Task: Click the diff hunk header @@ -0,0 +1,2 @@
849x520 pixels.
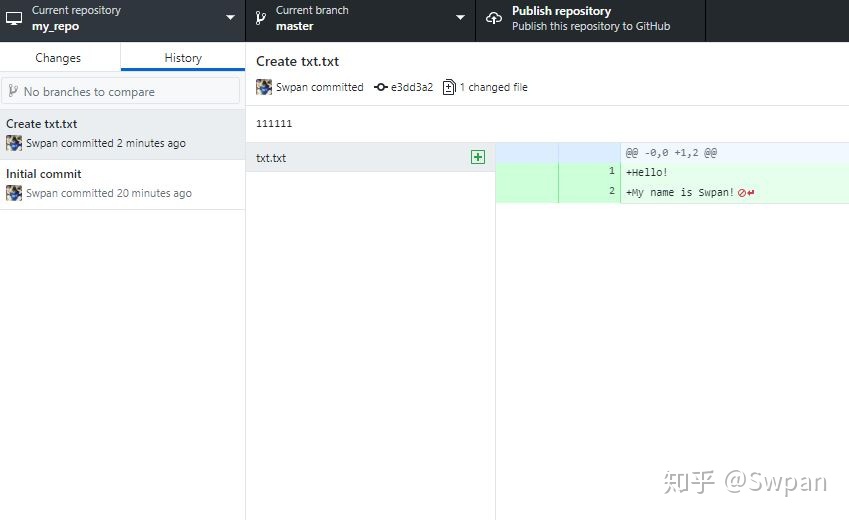Action: [x=671, y=153]
